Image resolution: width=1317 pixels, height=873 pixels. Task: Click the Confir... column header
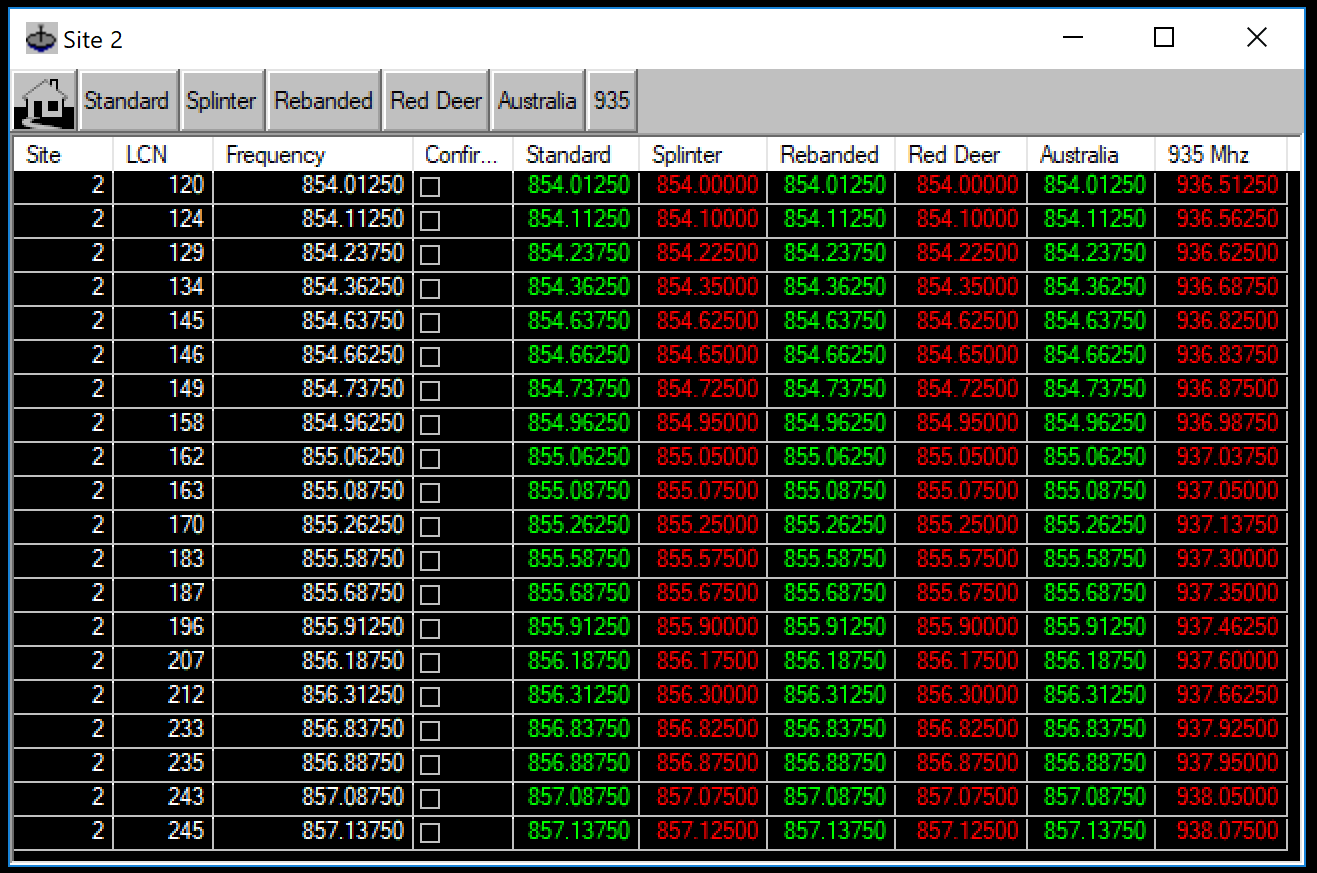463,155
